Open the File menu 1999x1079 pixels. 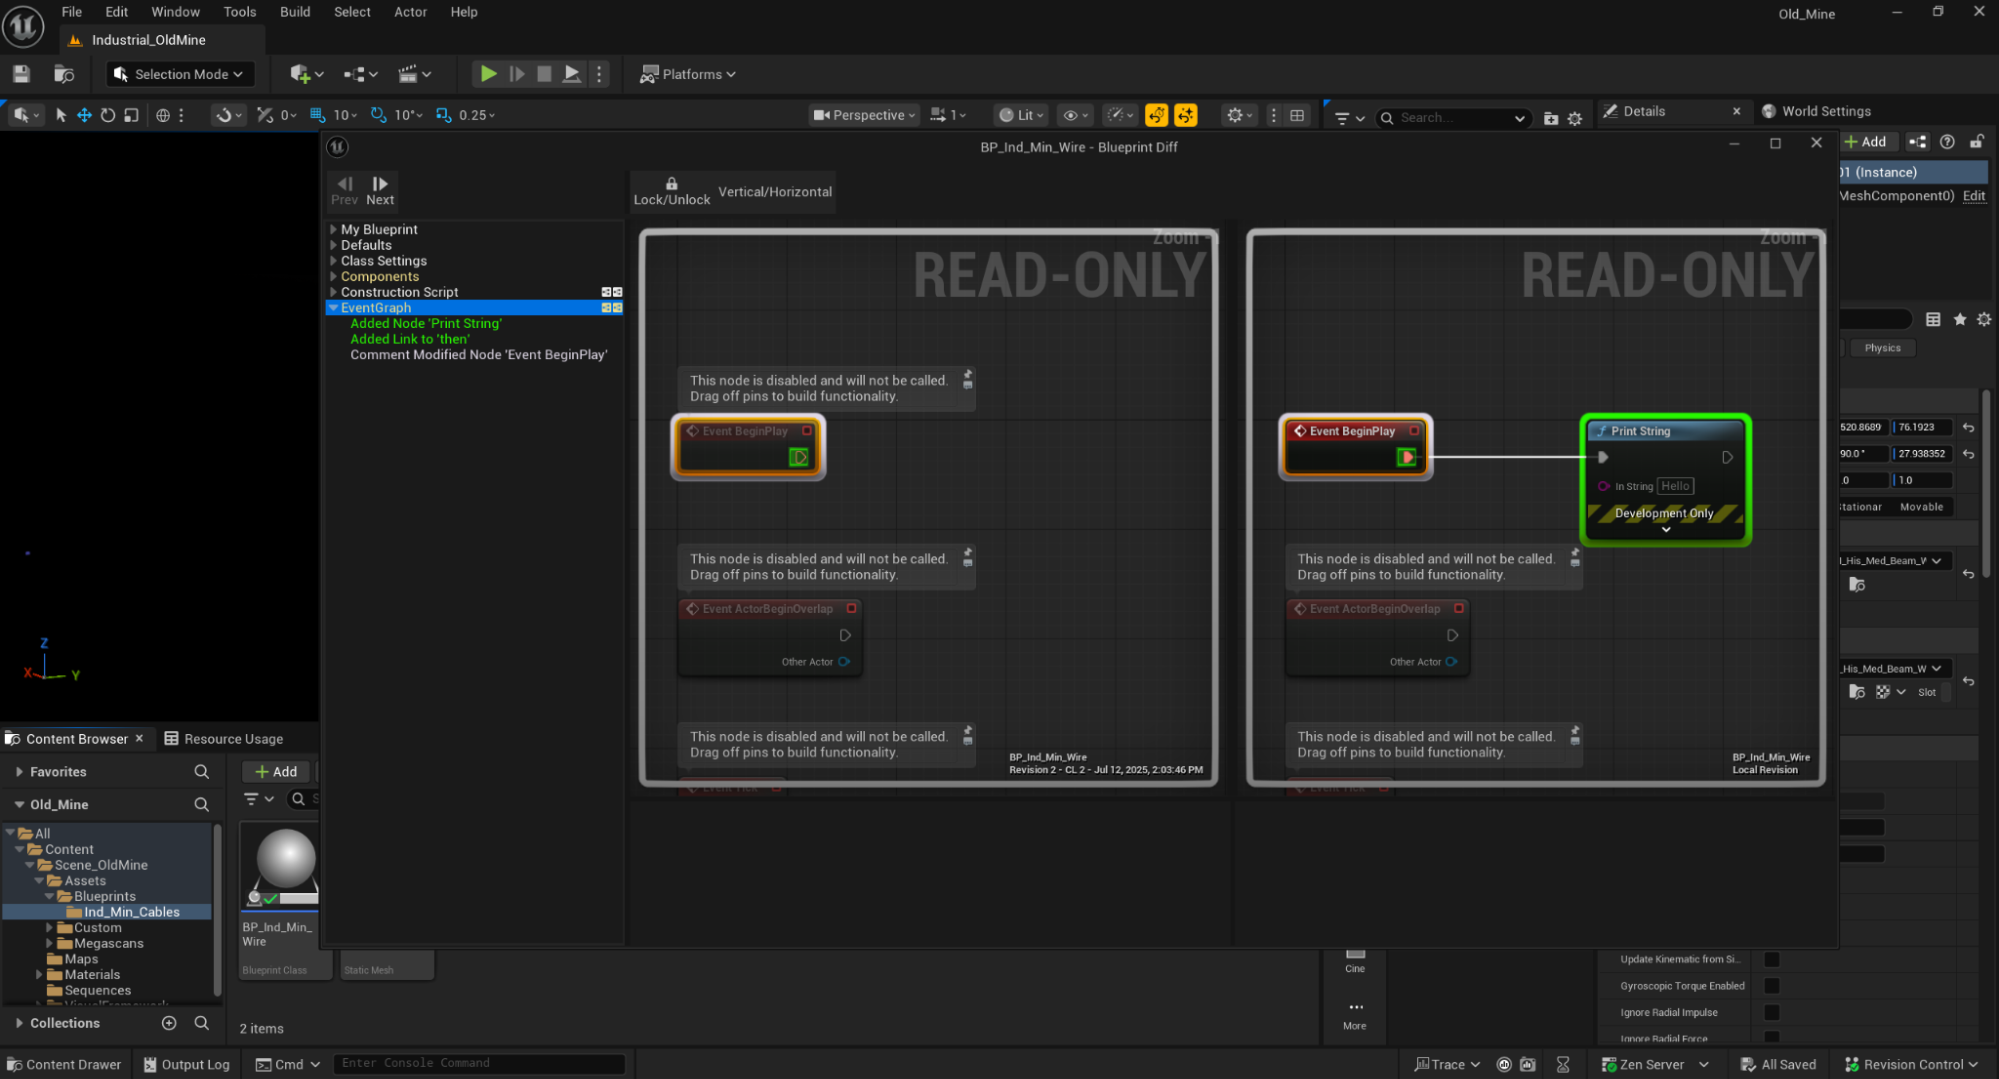(72, 12)
